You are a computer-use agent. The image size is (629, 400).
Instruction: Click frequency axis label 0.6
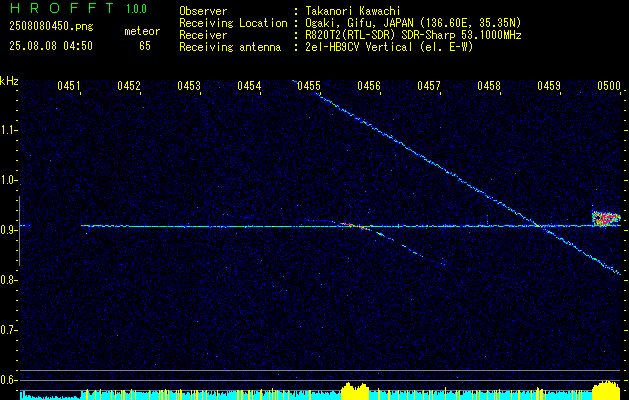[x=8, y=380]
